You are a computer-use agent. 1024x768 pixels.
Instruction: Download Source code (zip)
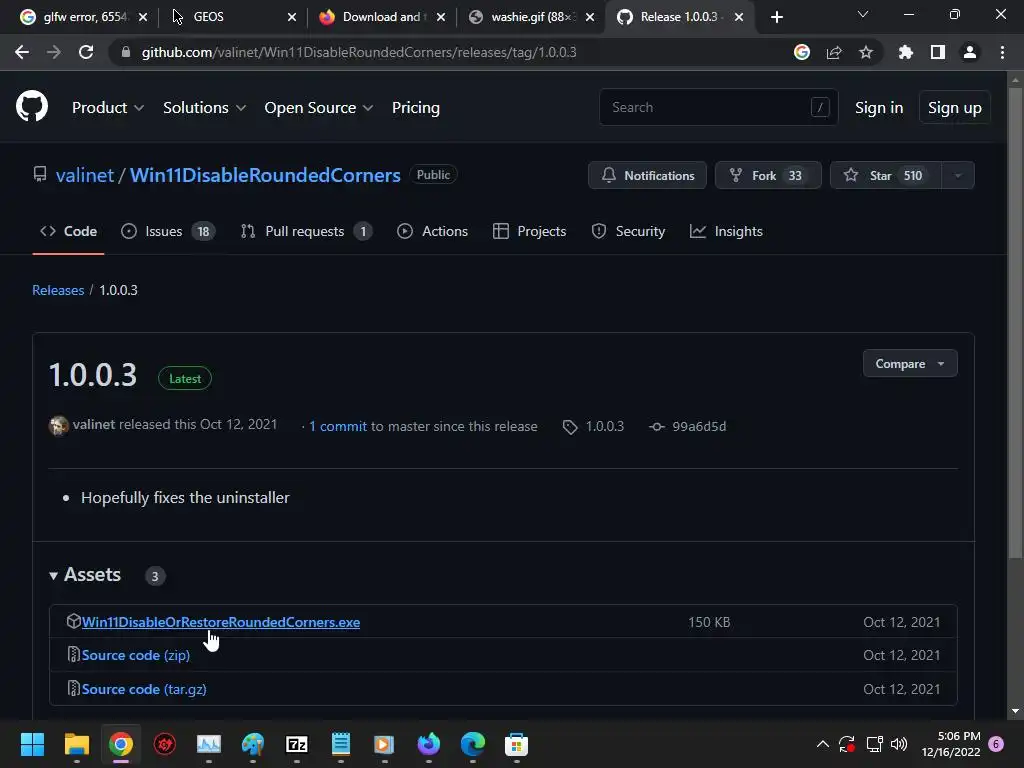[136, 655]
